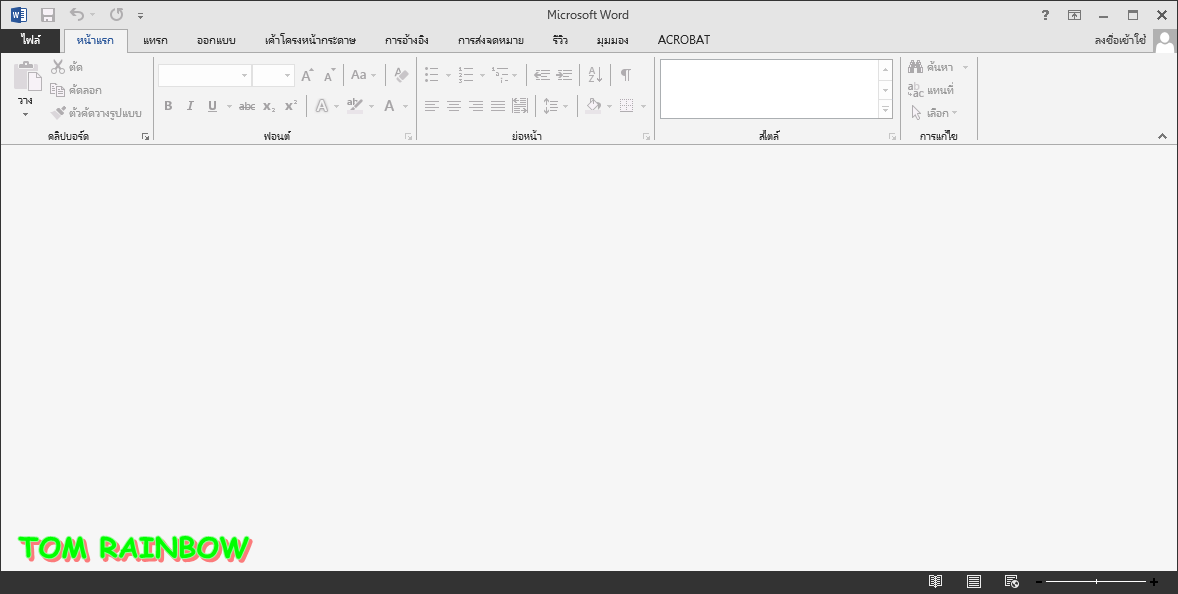Click Text Effects outlined A icon

tap(322, 106)
